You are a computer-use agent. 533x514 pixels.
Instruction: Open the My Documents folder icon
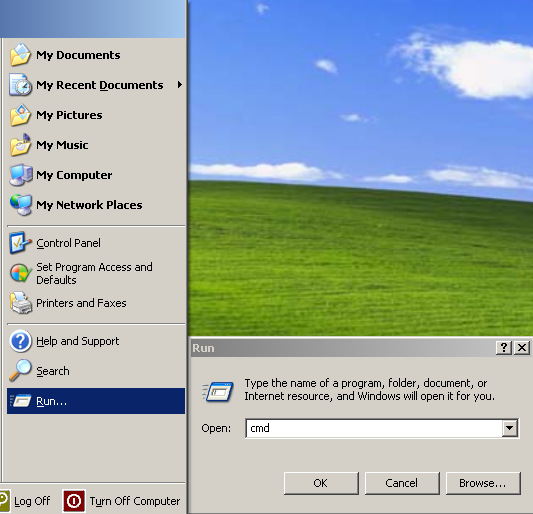20,55
